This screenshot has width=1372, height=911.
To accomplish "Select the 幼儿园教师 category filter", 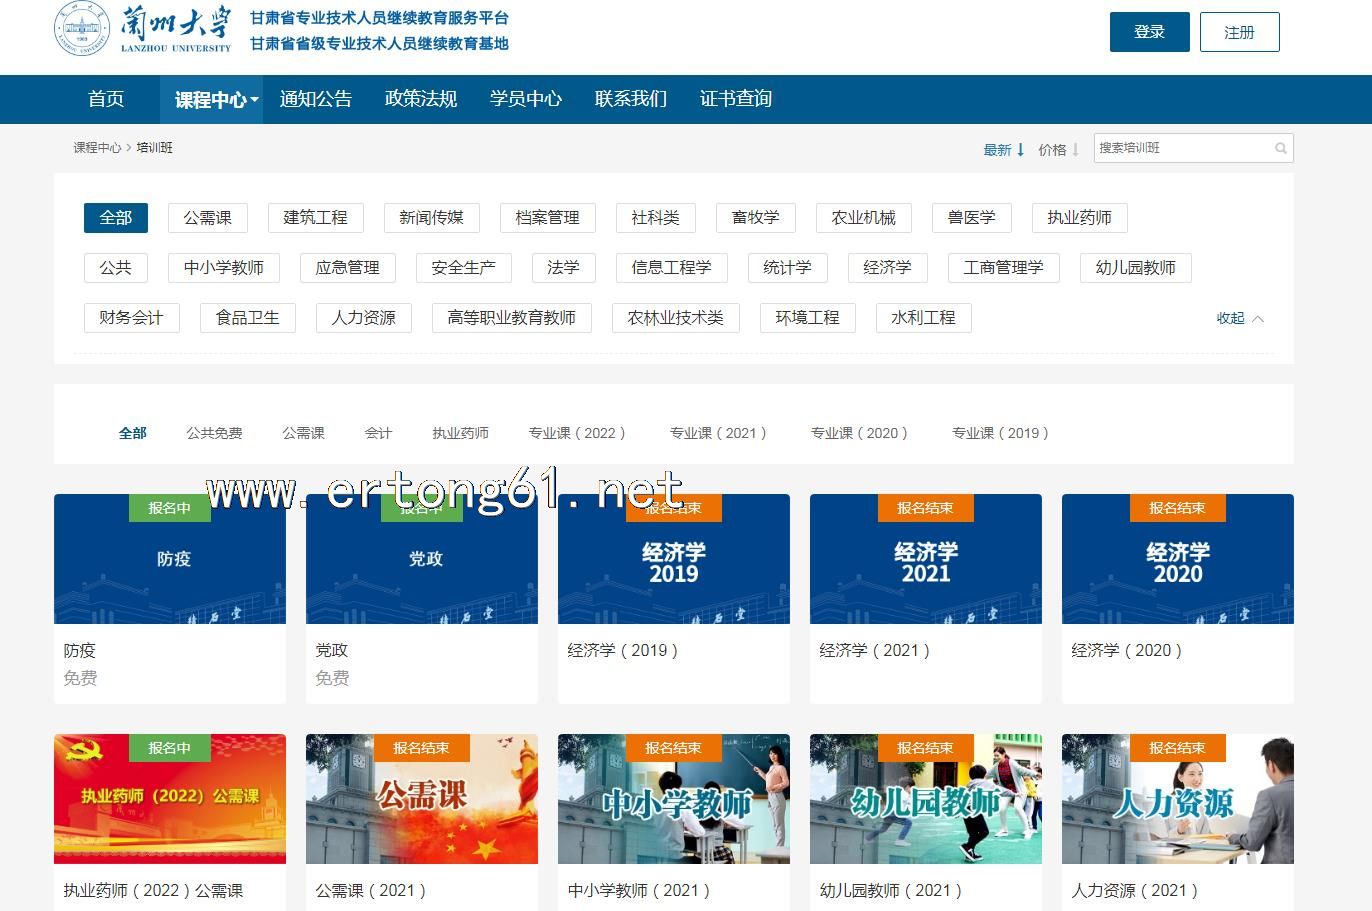I will coord(1135,268).
